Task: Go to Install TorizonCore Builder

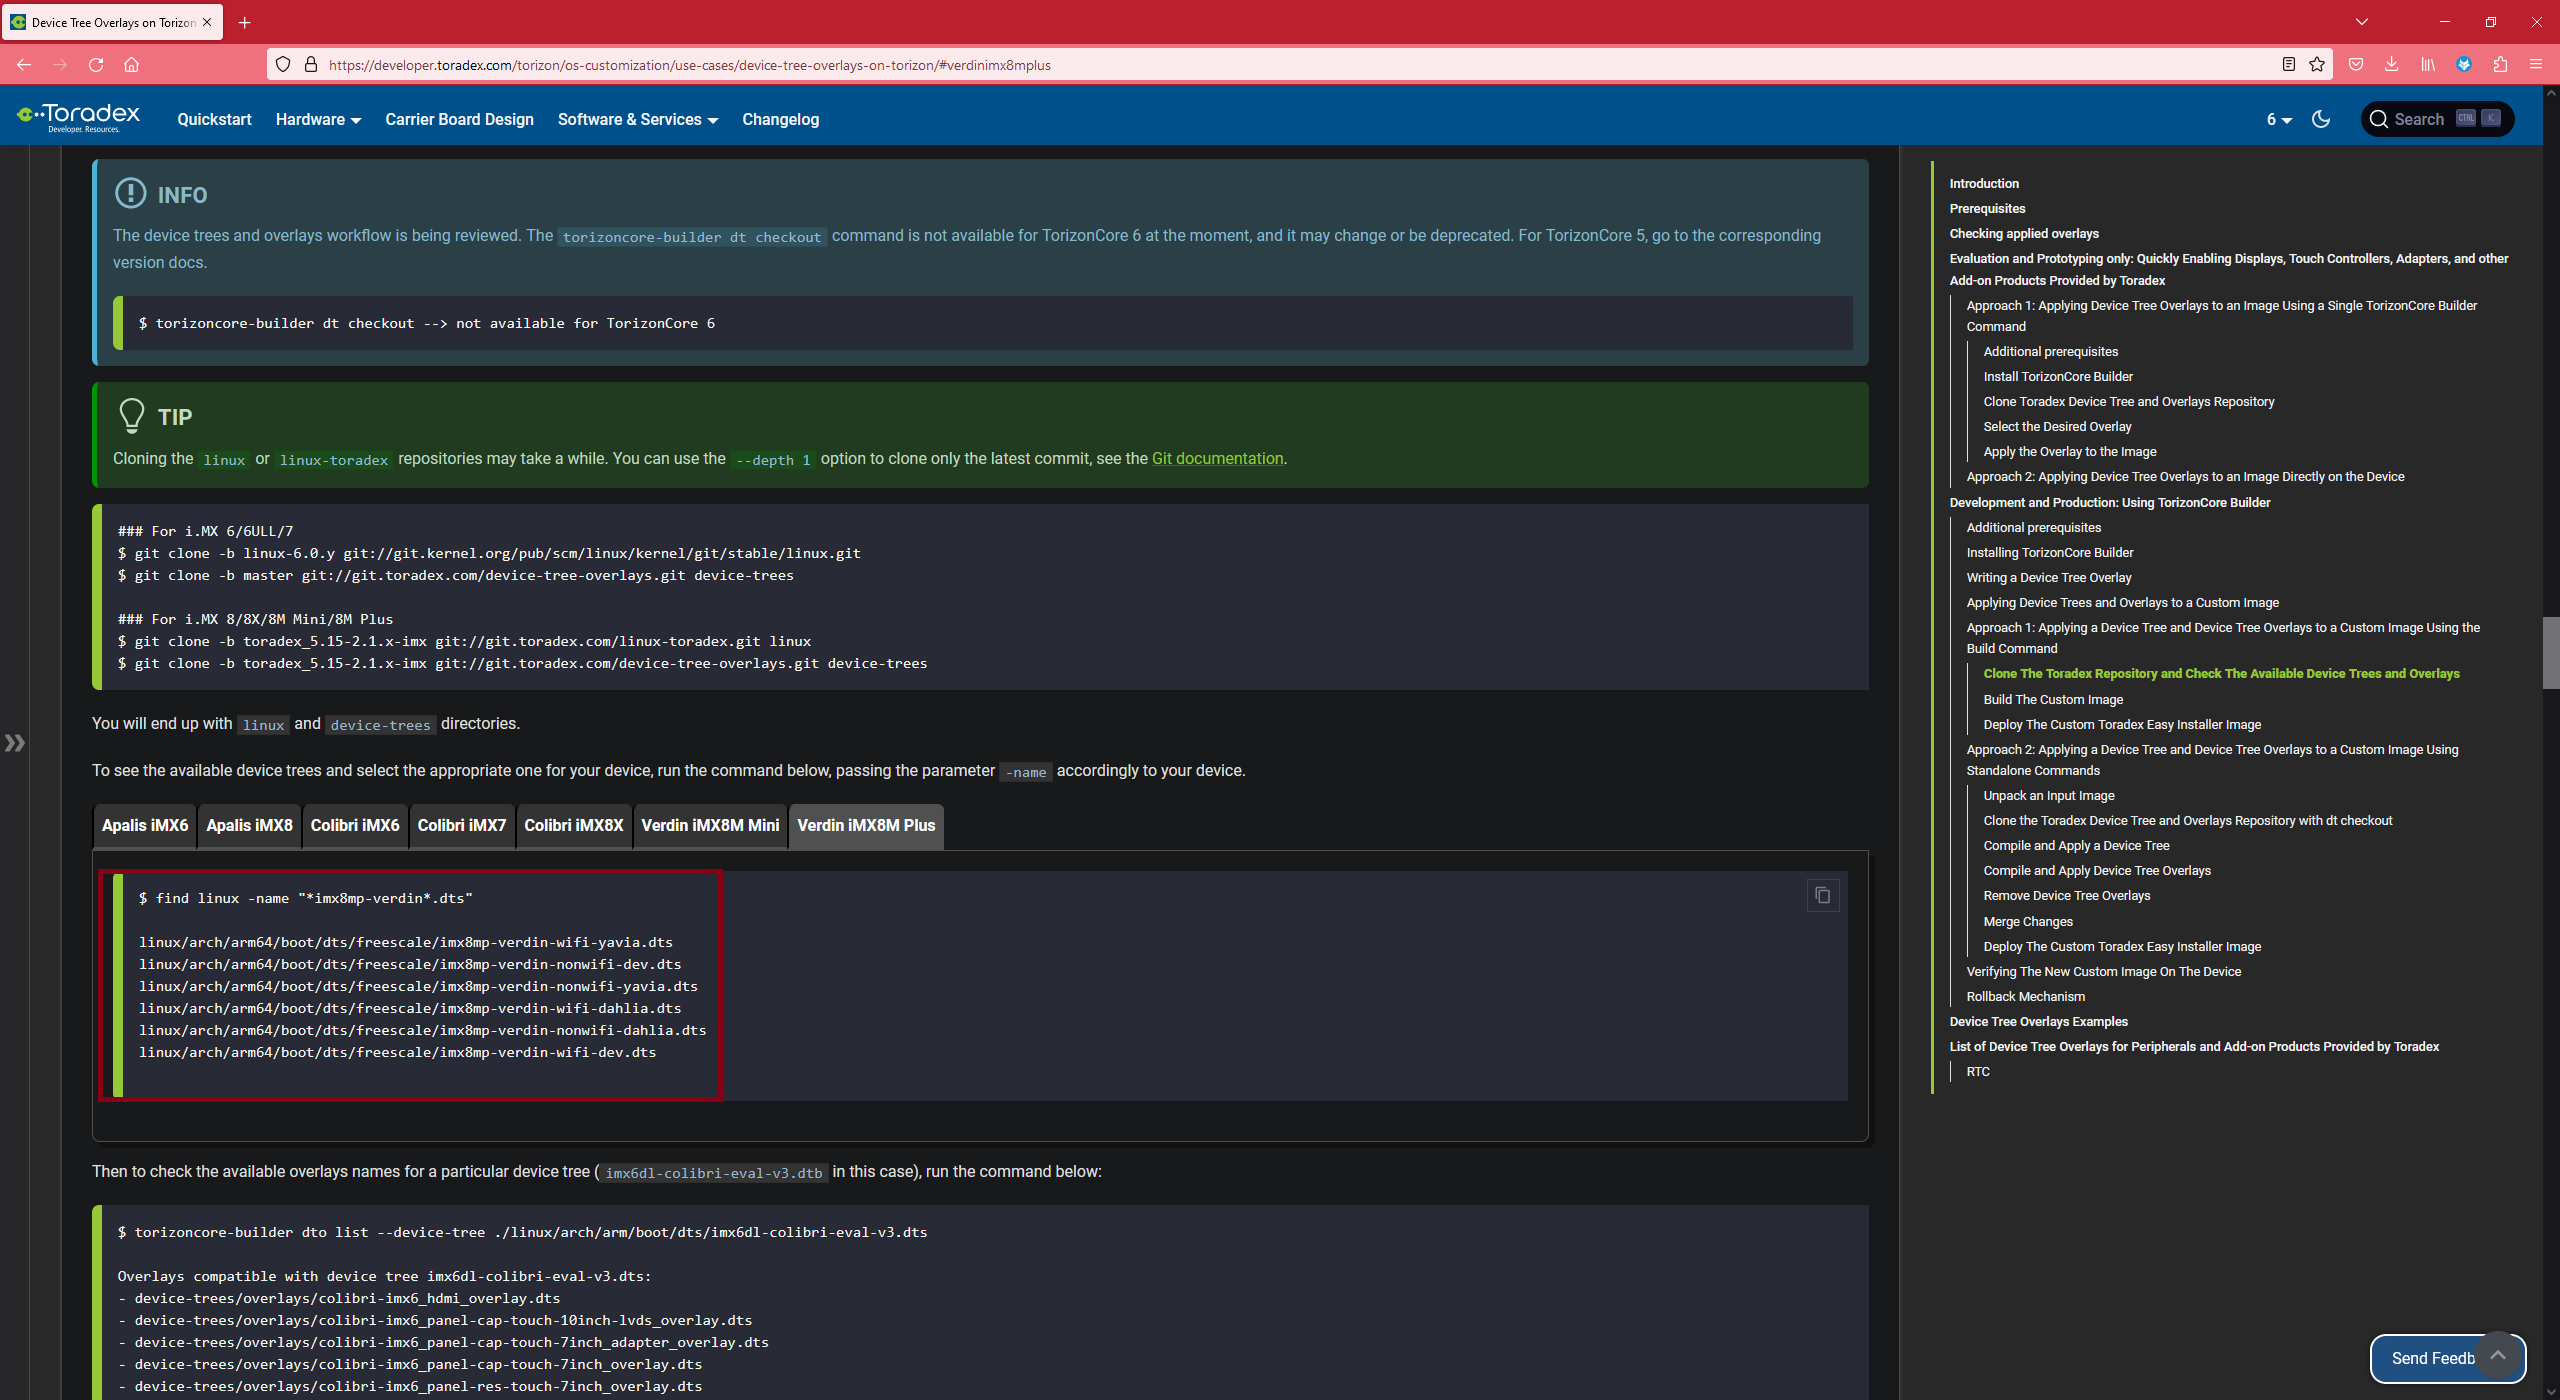Action: [2057, 376]
